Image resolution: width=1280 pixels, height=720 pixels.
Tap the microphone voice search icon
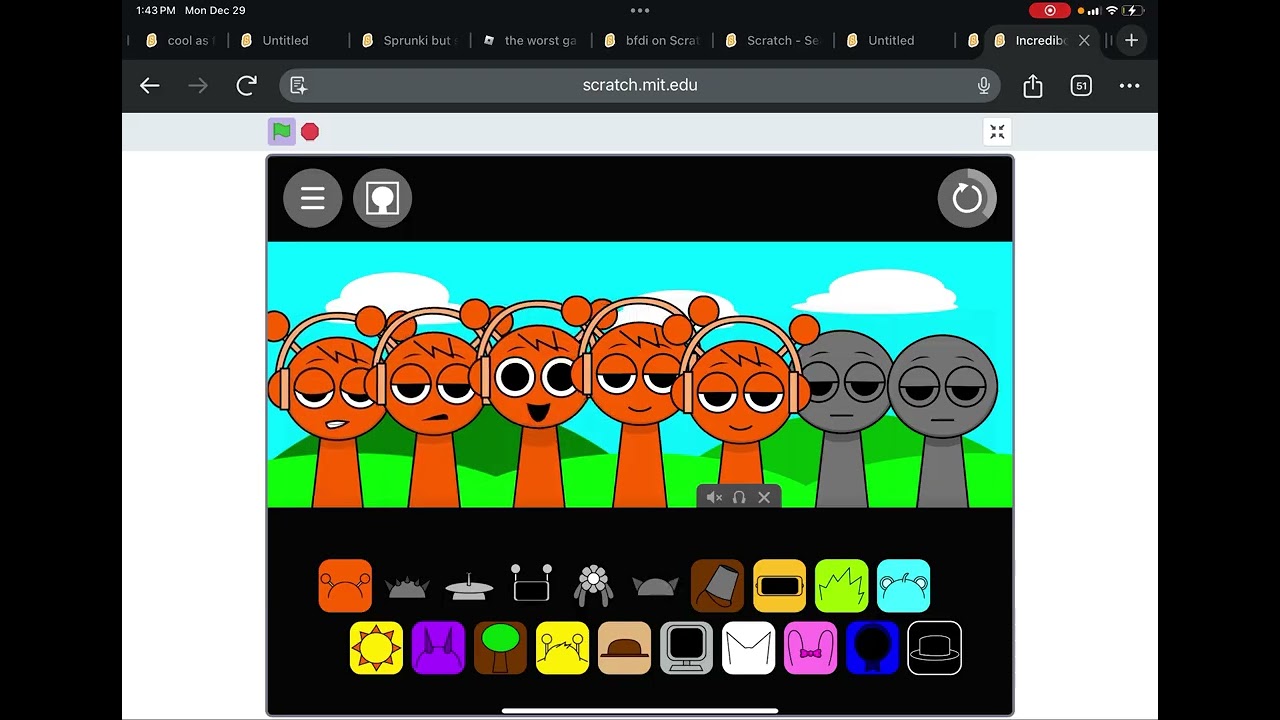click(x=984, y=86)
